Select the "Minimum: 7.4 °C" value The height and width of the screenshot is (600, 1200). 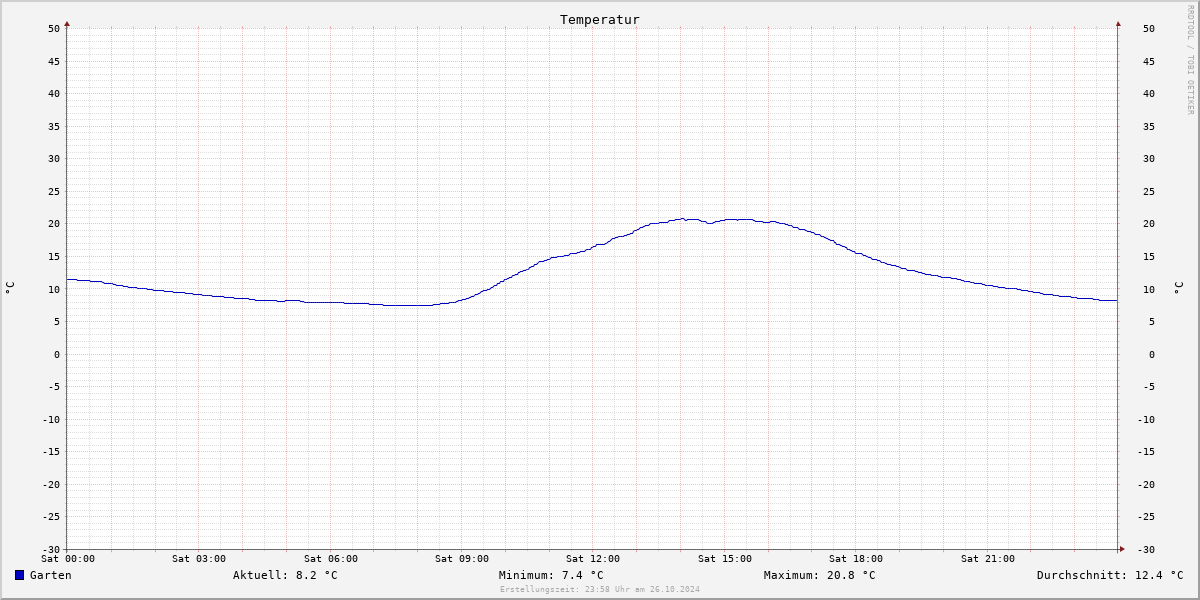(x=551, y=575)
